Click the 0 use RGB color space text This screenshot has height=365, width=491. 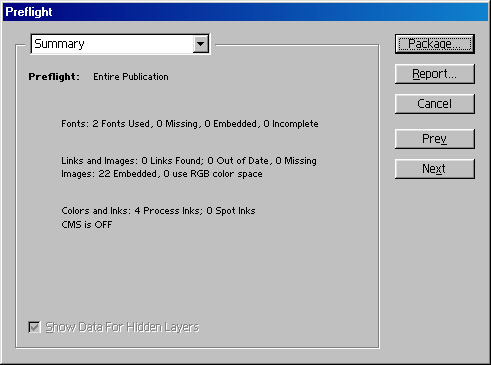click(x=213, y=174)
